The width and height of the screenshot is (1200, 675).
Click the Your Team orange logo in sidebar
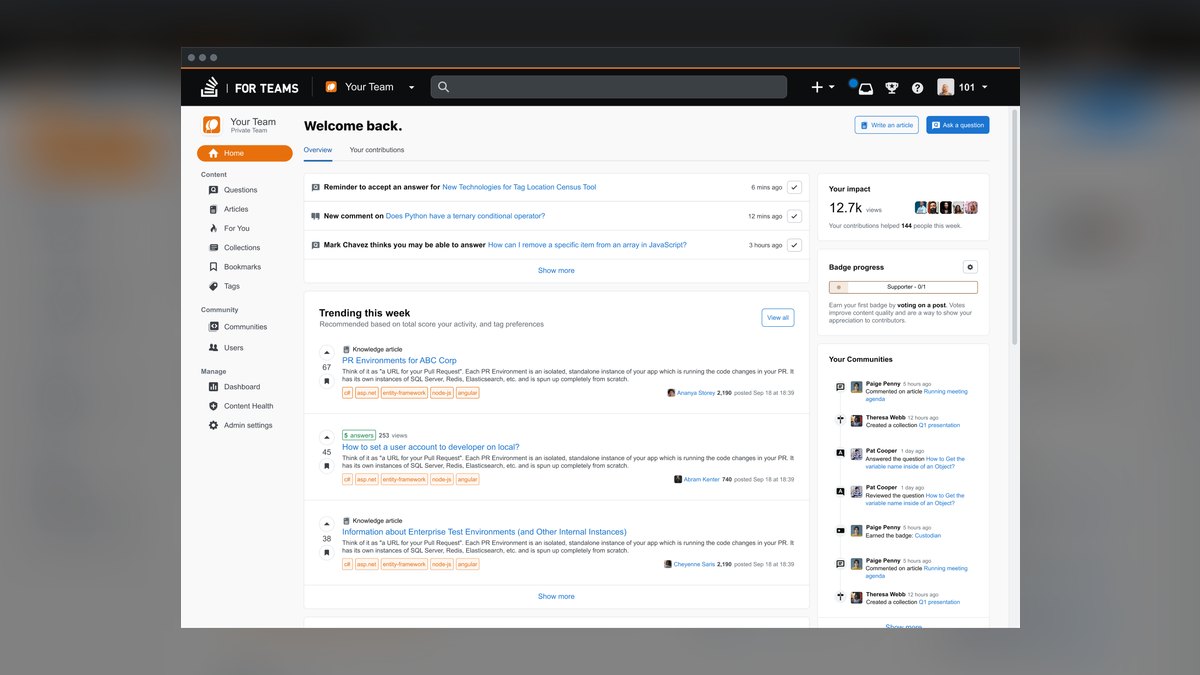click(212, 125)
